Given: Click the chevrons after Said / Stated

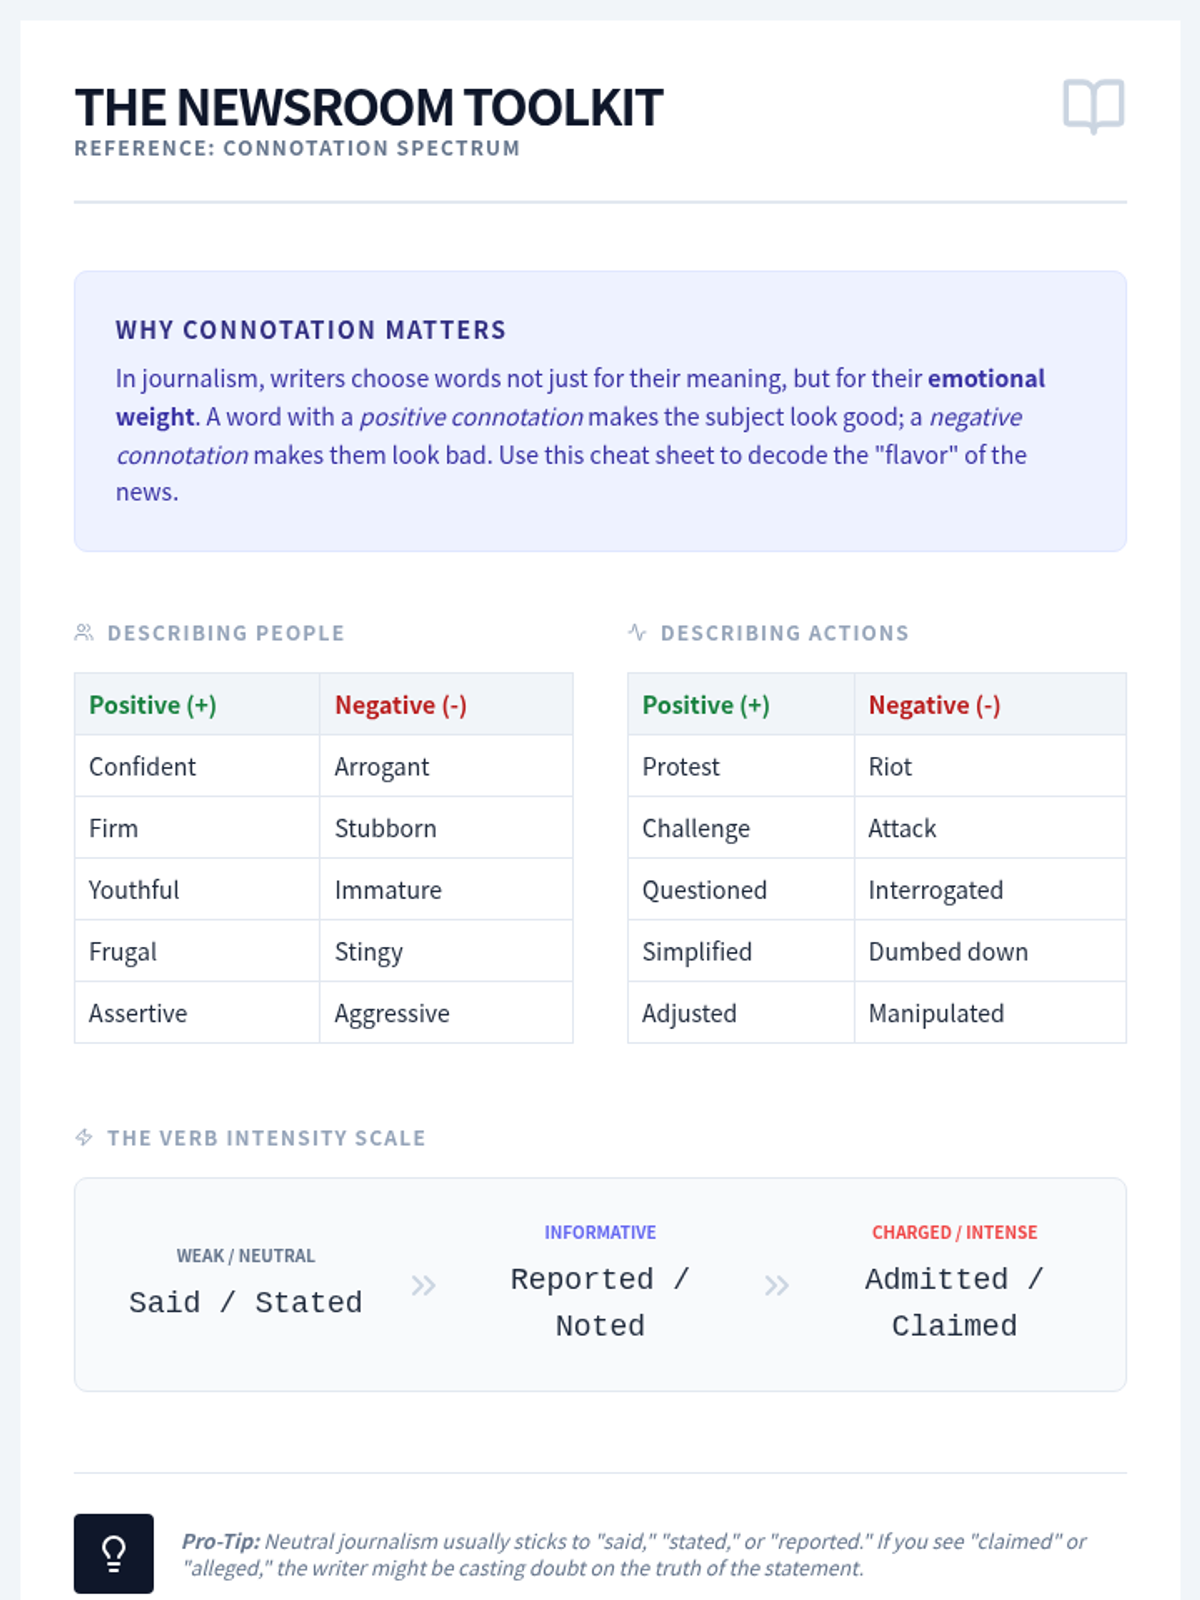Looking at the screenshot, I should [x=423, y=1285].
